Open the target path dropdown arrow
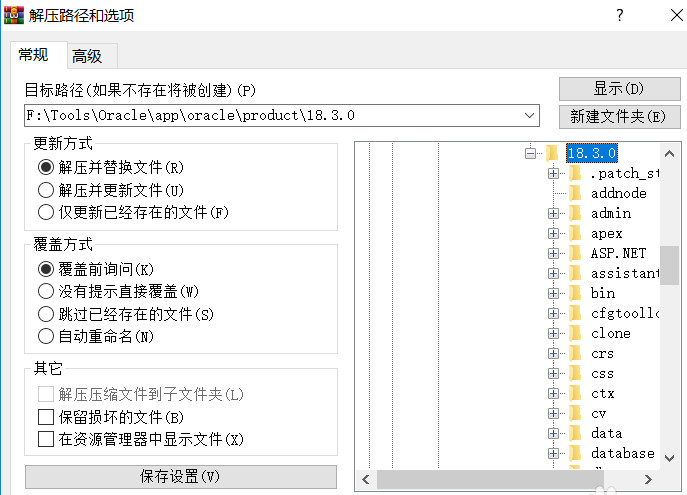Image resolution: width=687 pixels, height=495 pixels. (529, 115)
